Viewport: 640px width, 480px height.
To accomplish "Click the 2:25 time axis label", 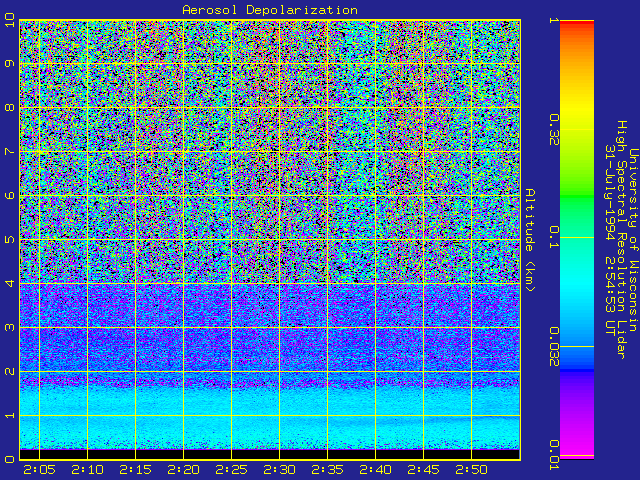I will (231, 470).
